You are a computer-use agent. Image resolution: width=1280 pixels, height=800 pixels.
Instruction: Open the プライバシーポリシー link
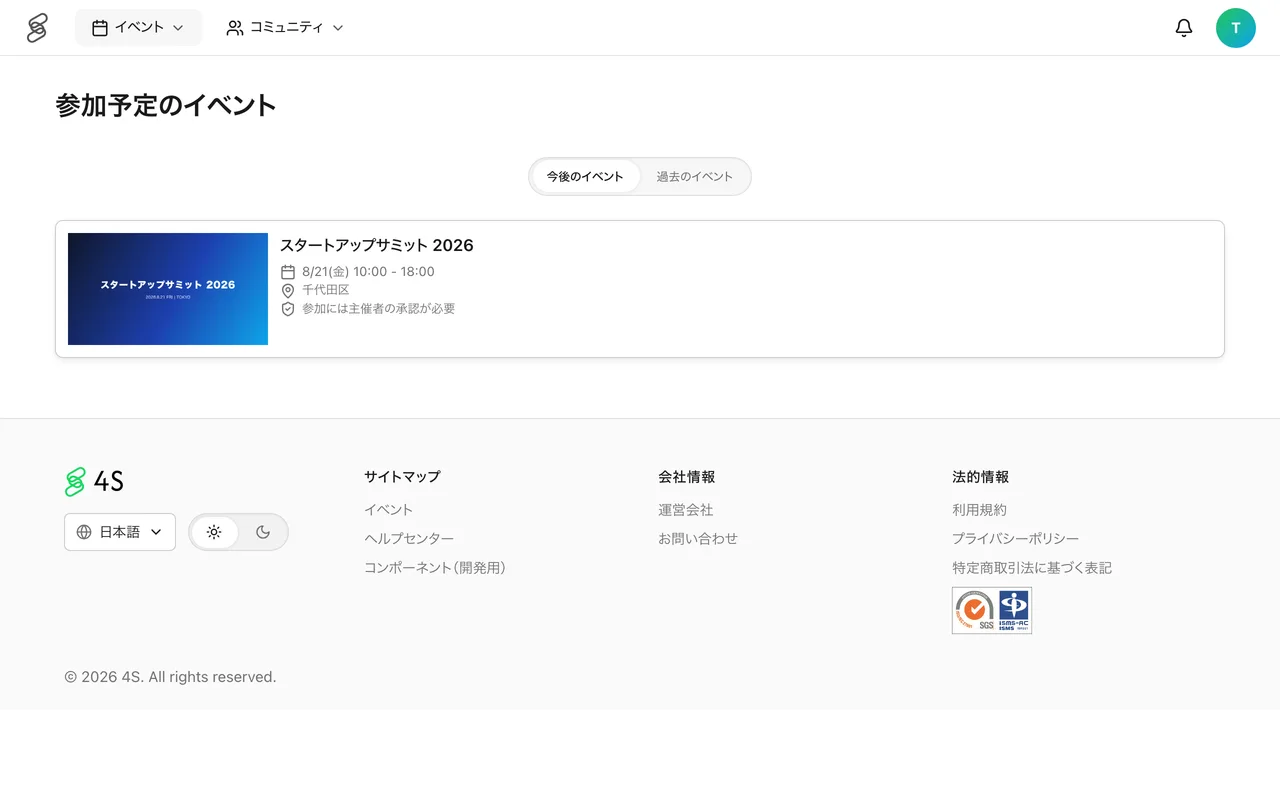(1016, 539)
